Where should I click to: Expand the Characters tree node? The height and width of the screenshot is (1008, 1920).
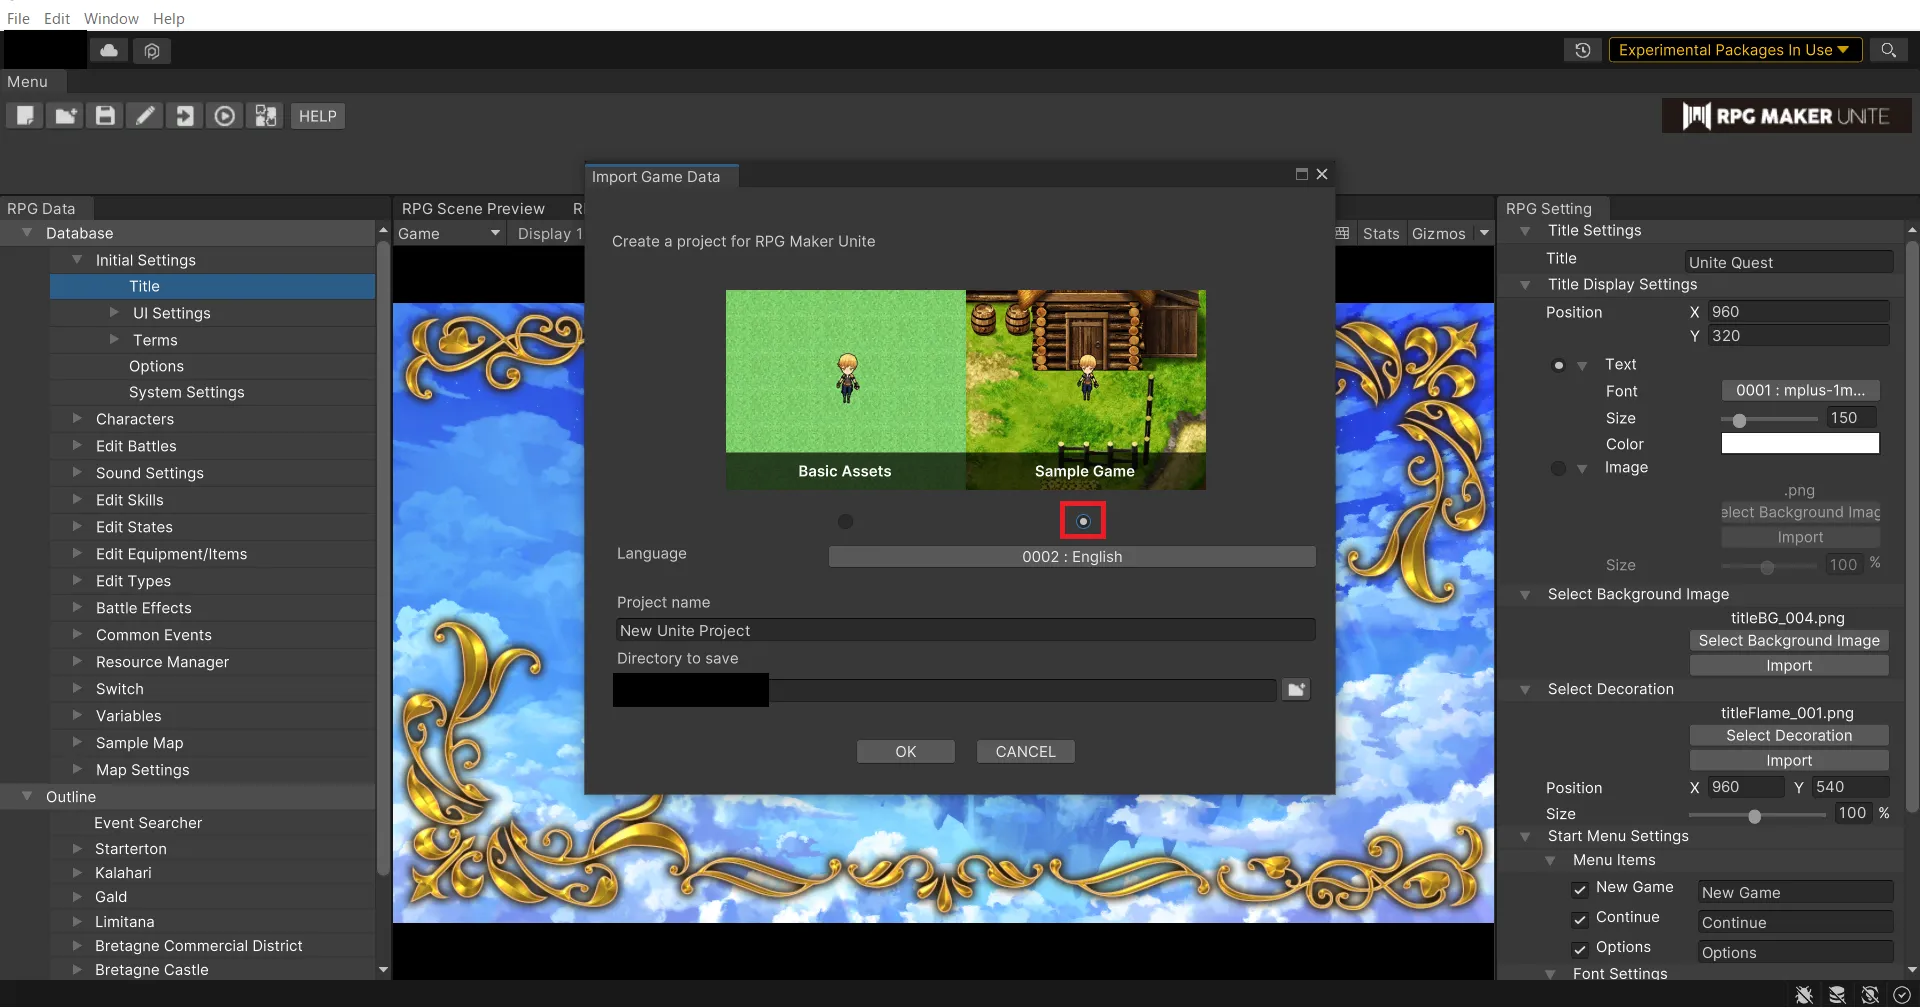tap(77, 419)
